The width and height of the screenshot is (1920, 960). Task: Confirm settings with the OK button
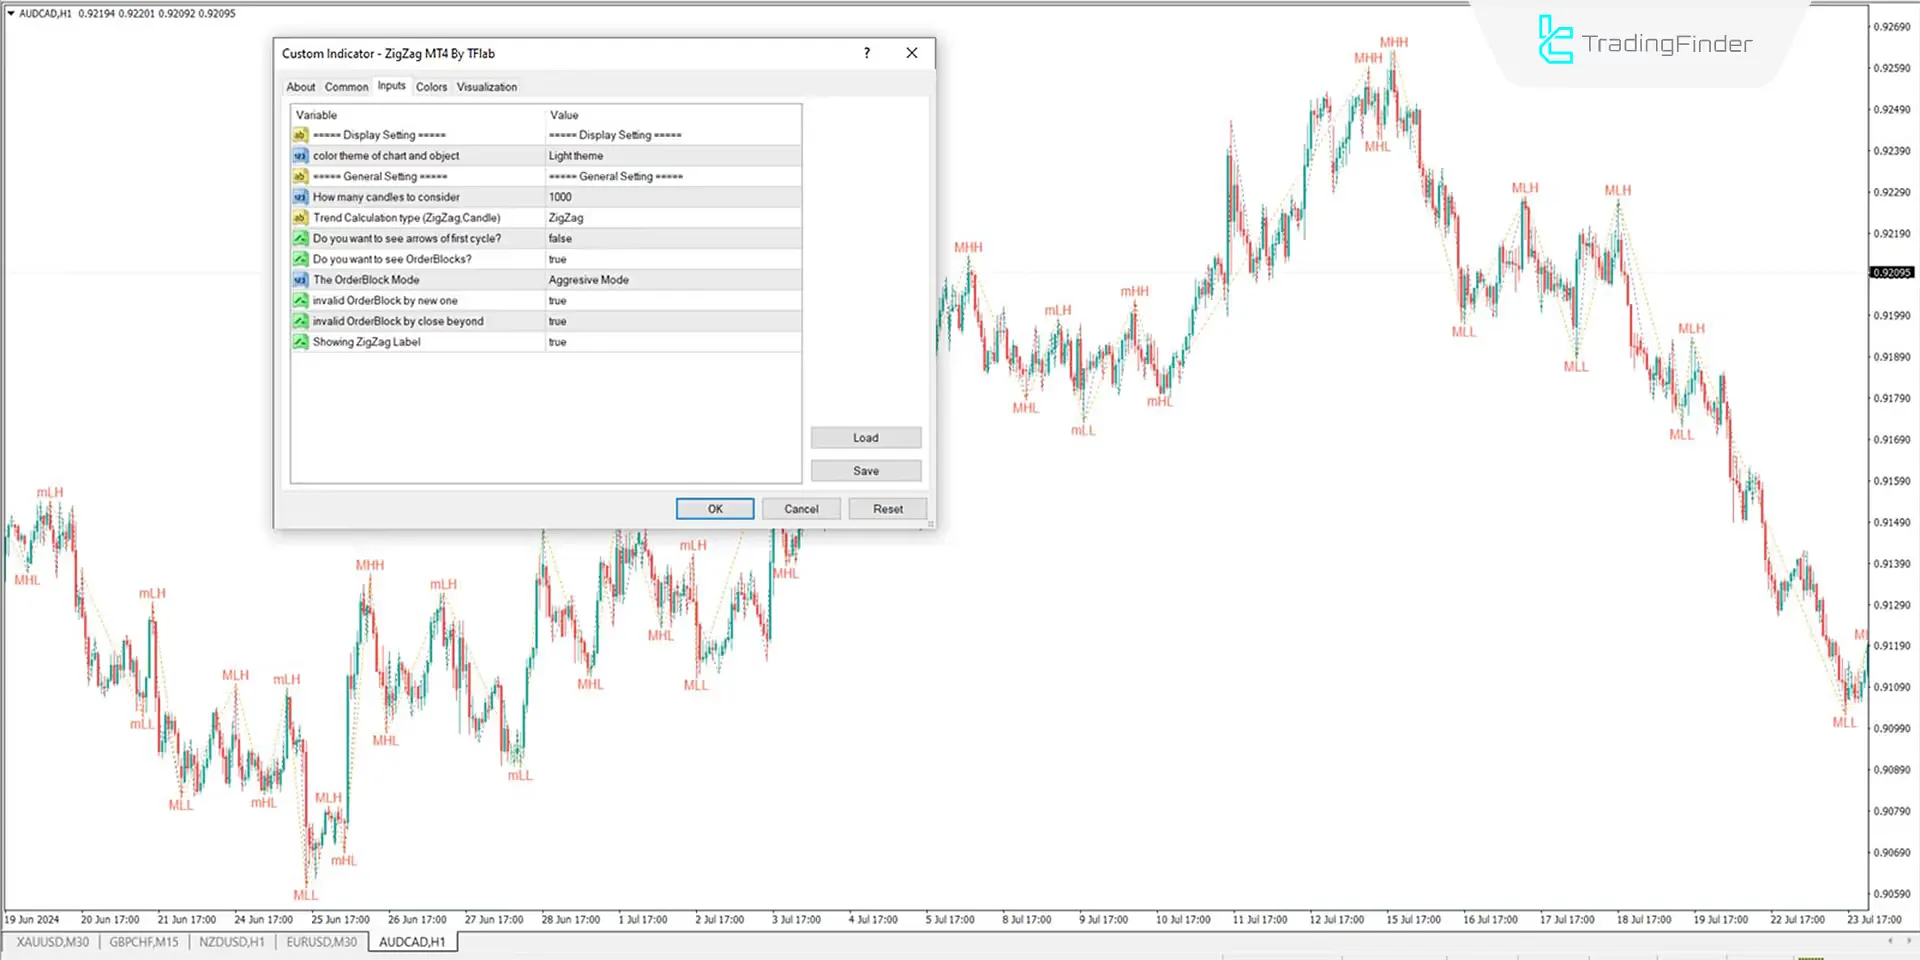[x=714, y=508]
